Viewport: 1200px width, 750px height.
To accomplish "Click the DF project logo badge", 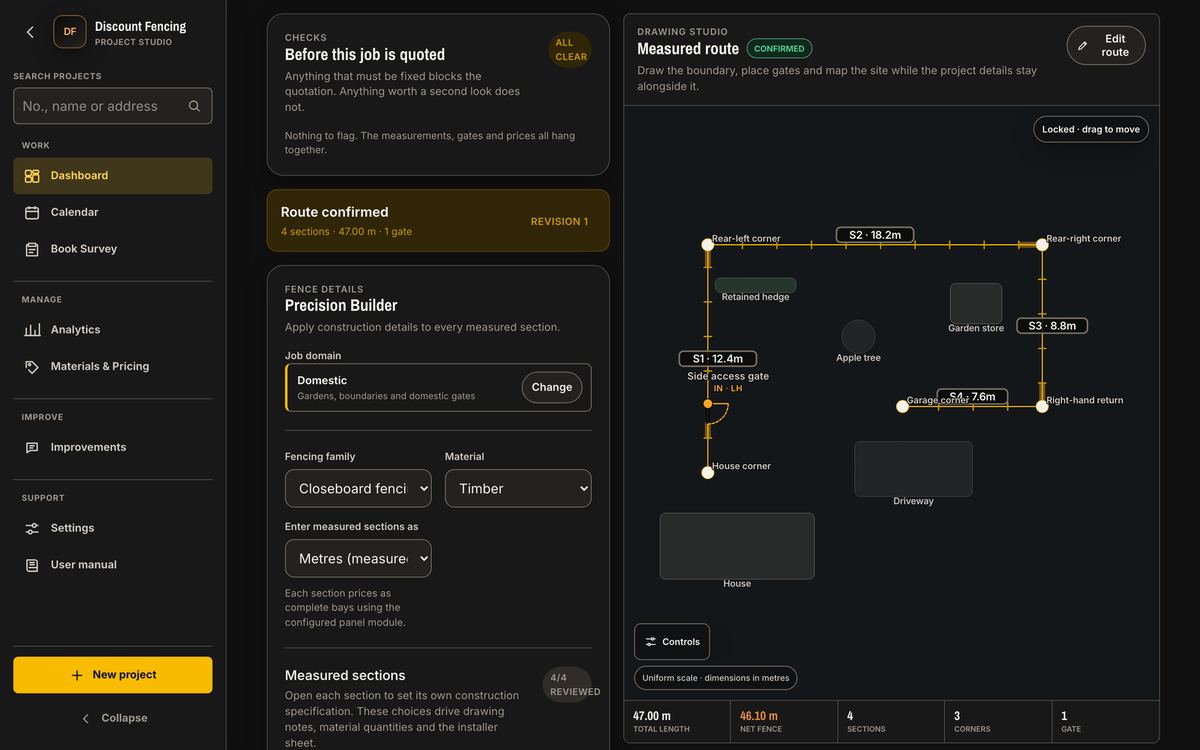I will 70,32.
